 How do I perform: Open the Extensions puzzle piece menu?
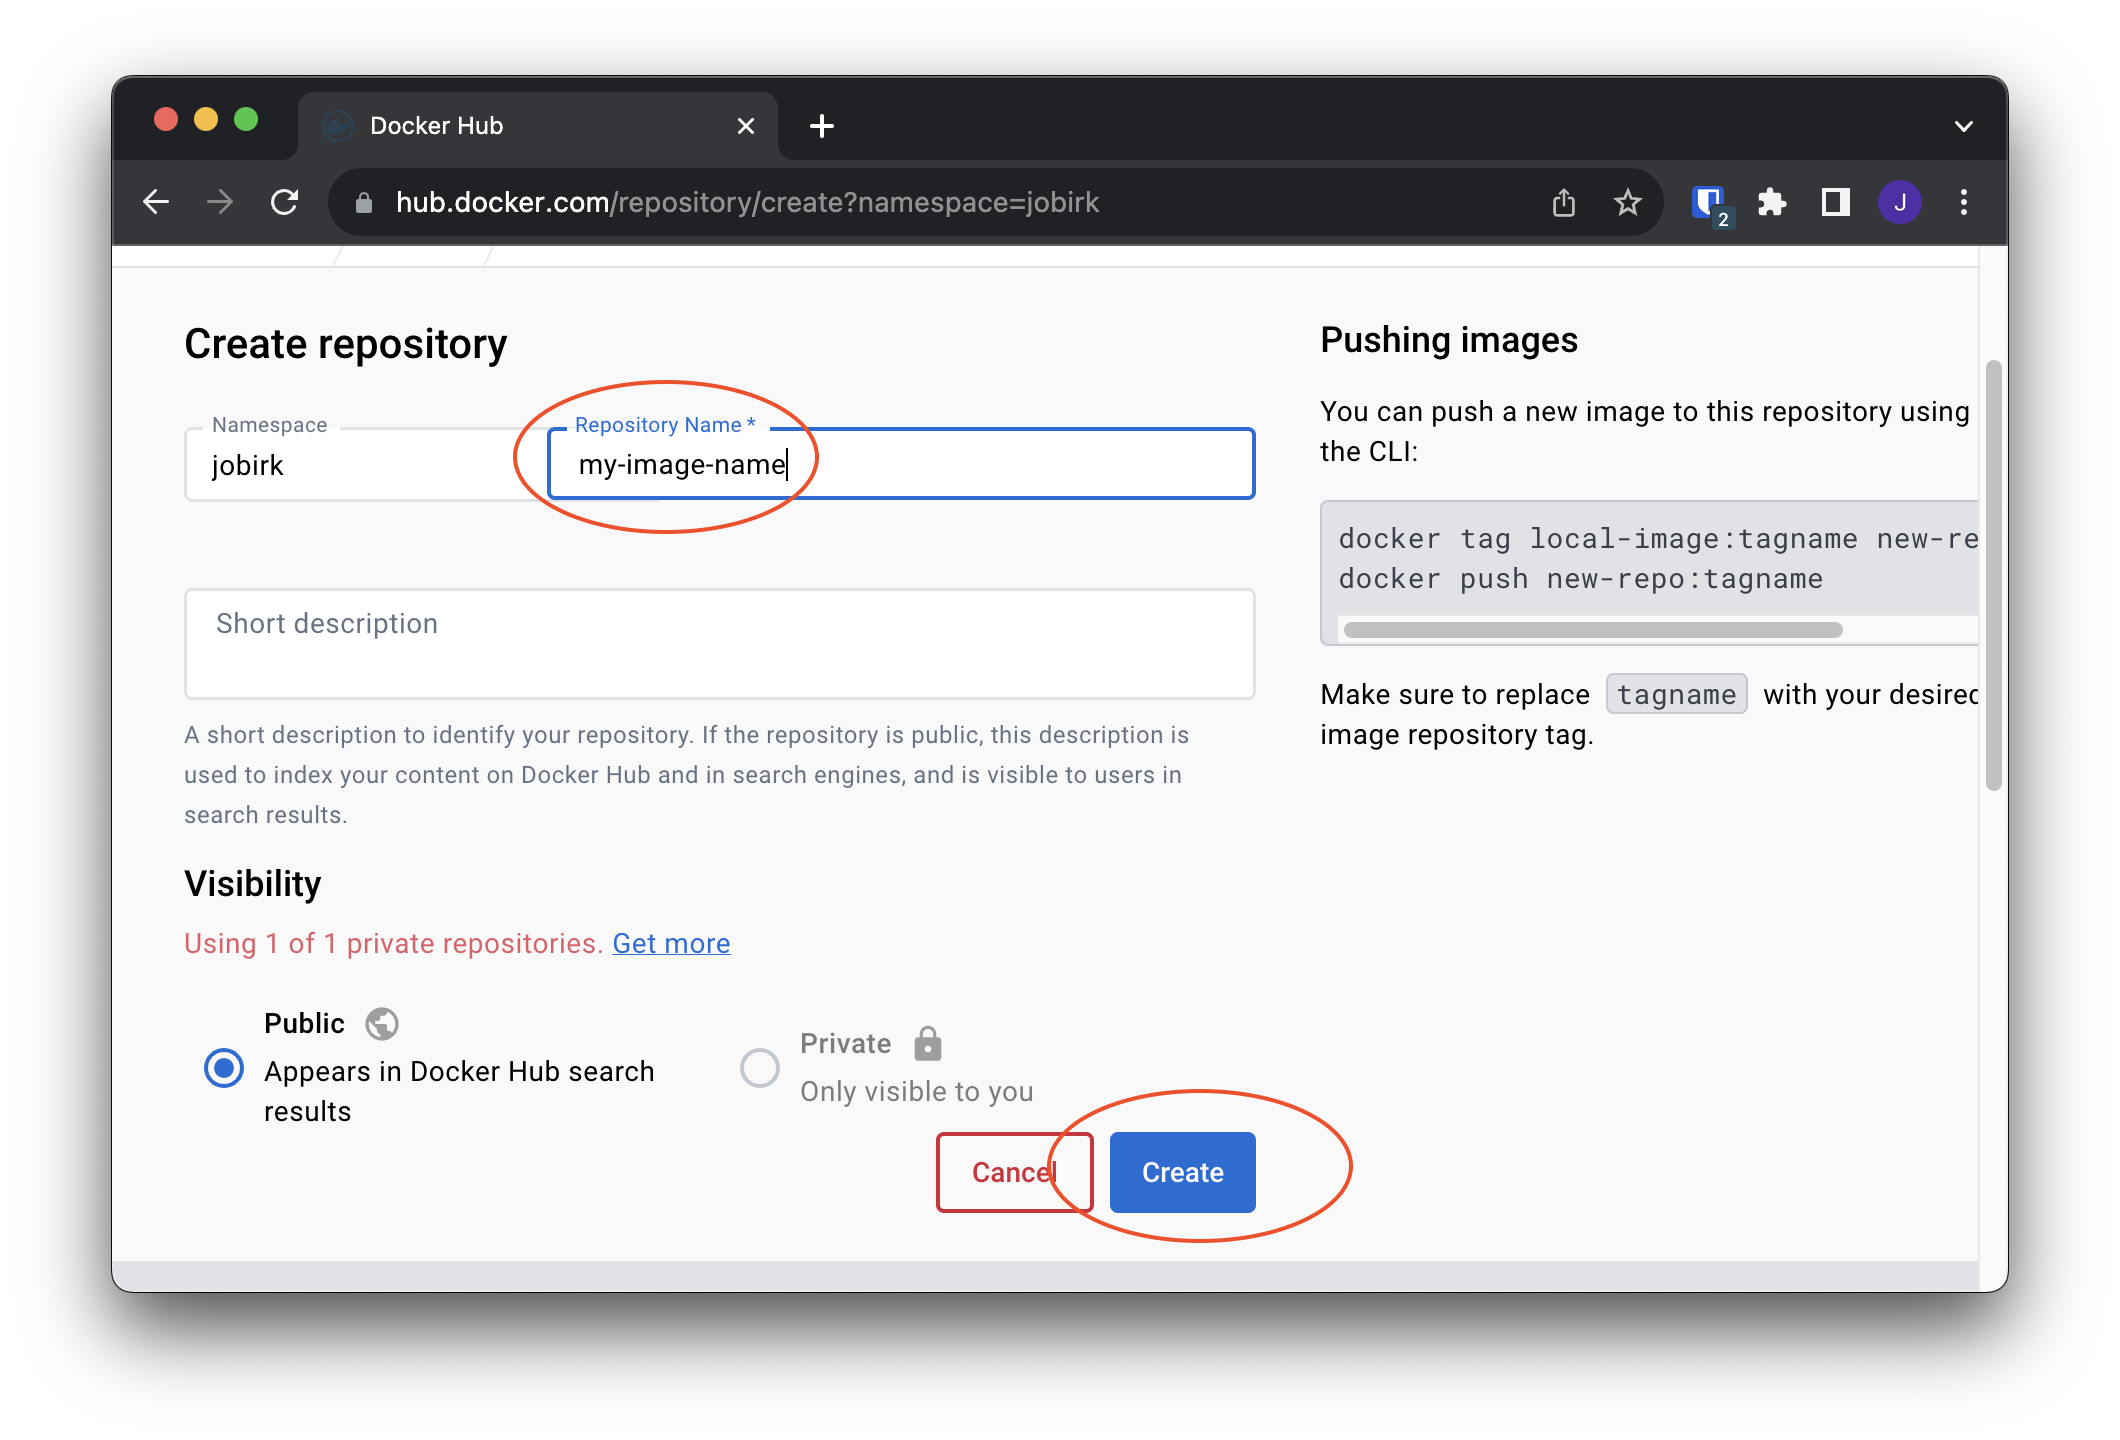click(1772, 203)
